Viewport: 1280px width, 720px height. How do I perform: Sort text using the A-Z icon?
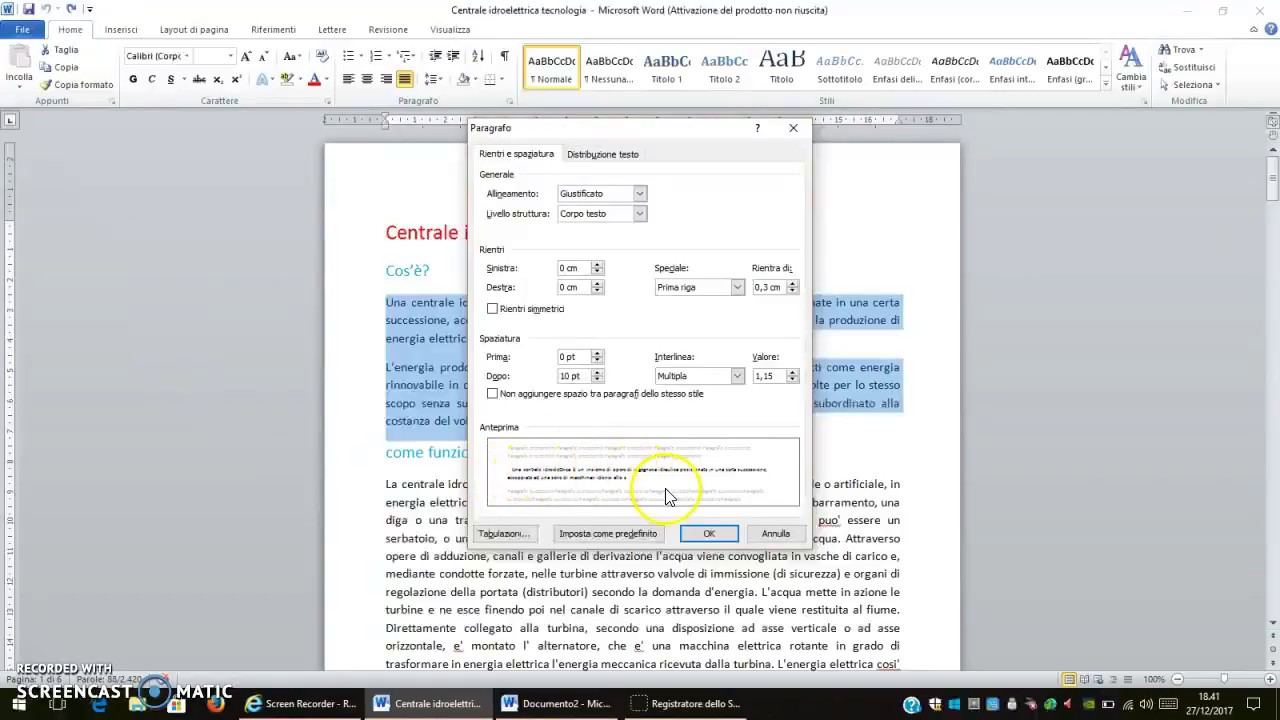(x=478, y=56)
